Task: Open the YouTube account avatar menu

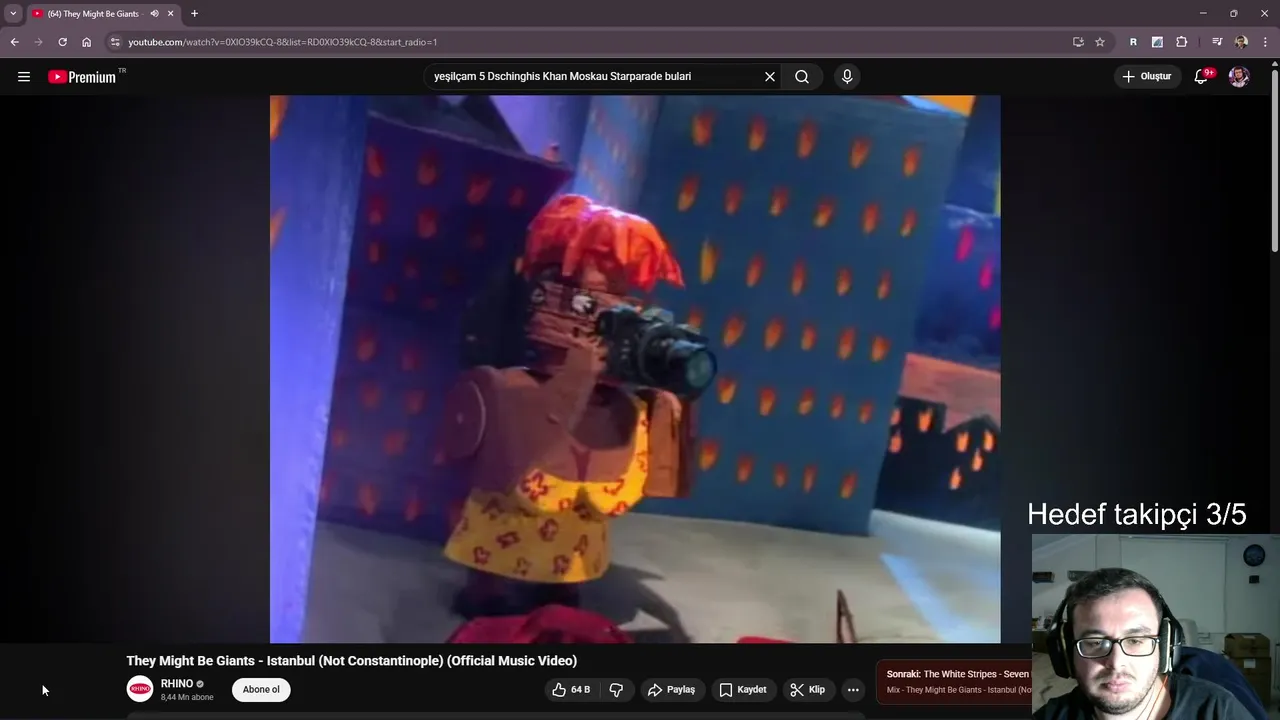Action: coord(1239,77)
